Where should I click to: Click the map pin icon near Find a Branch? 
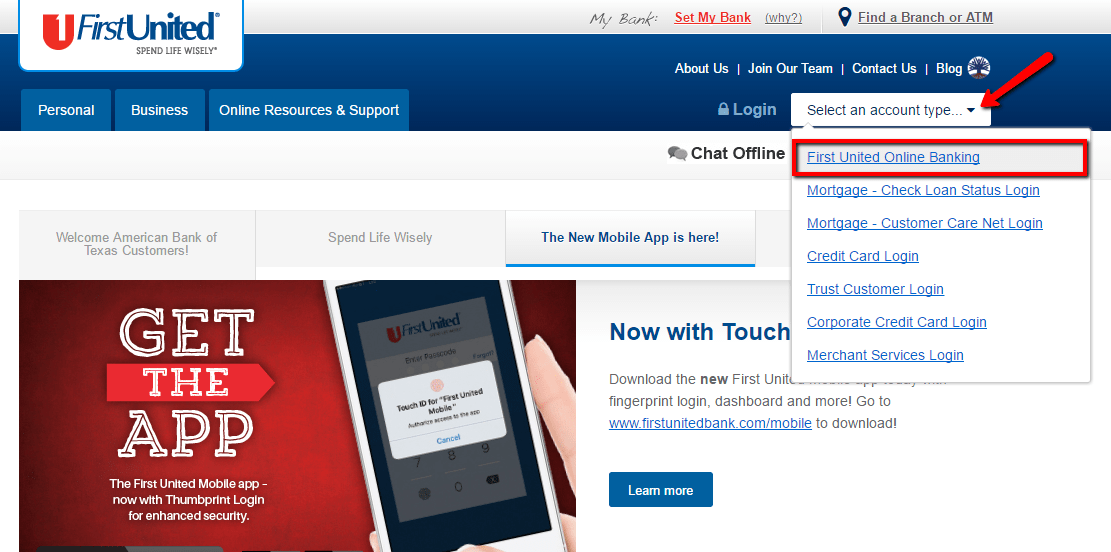[844, 18]
